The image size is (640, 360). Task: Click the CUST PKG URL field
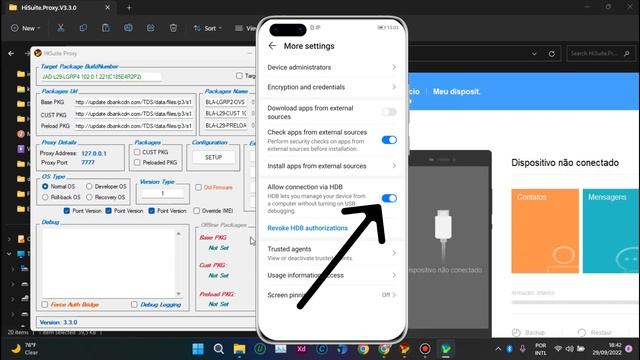tap(133, 114)
